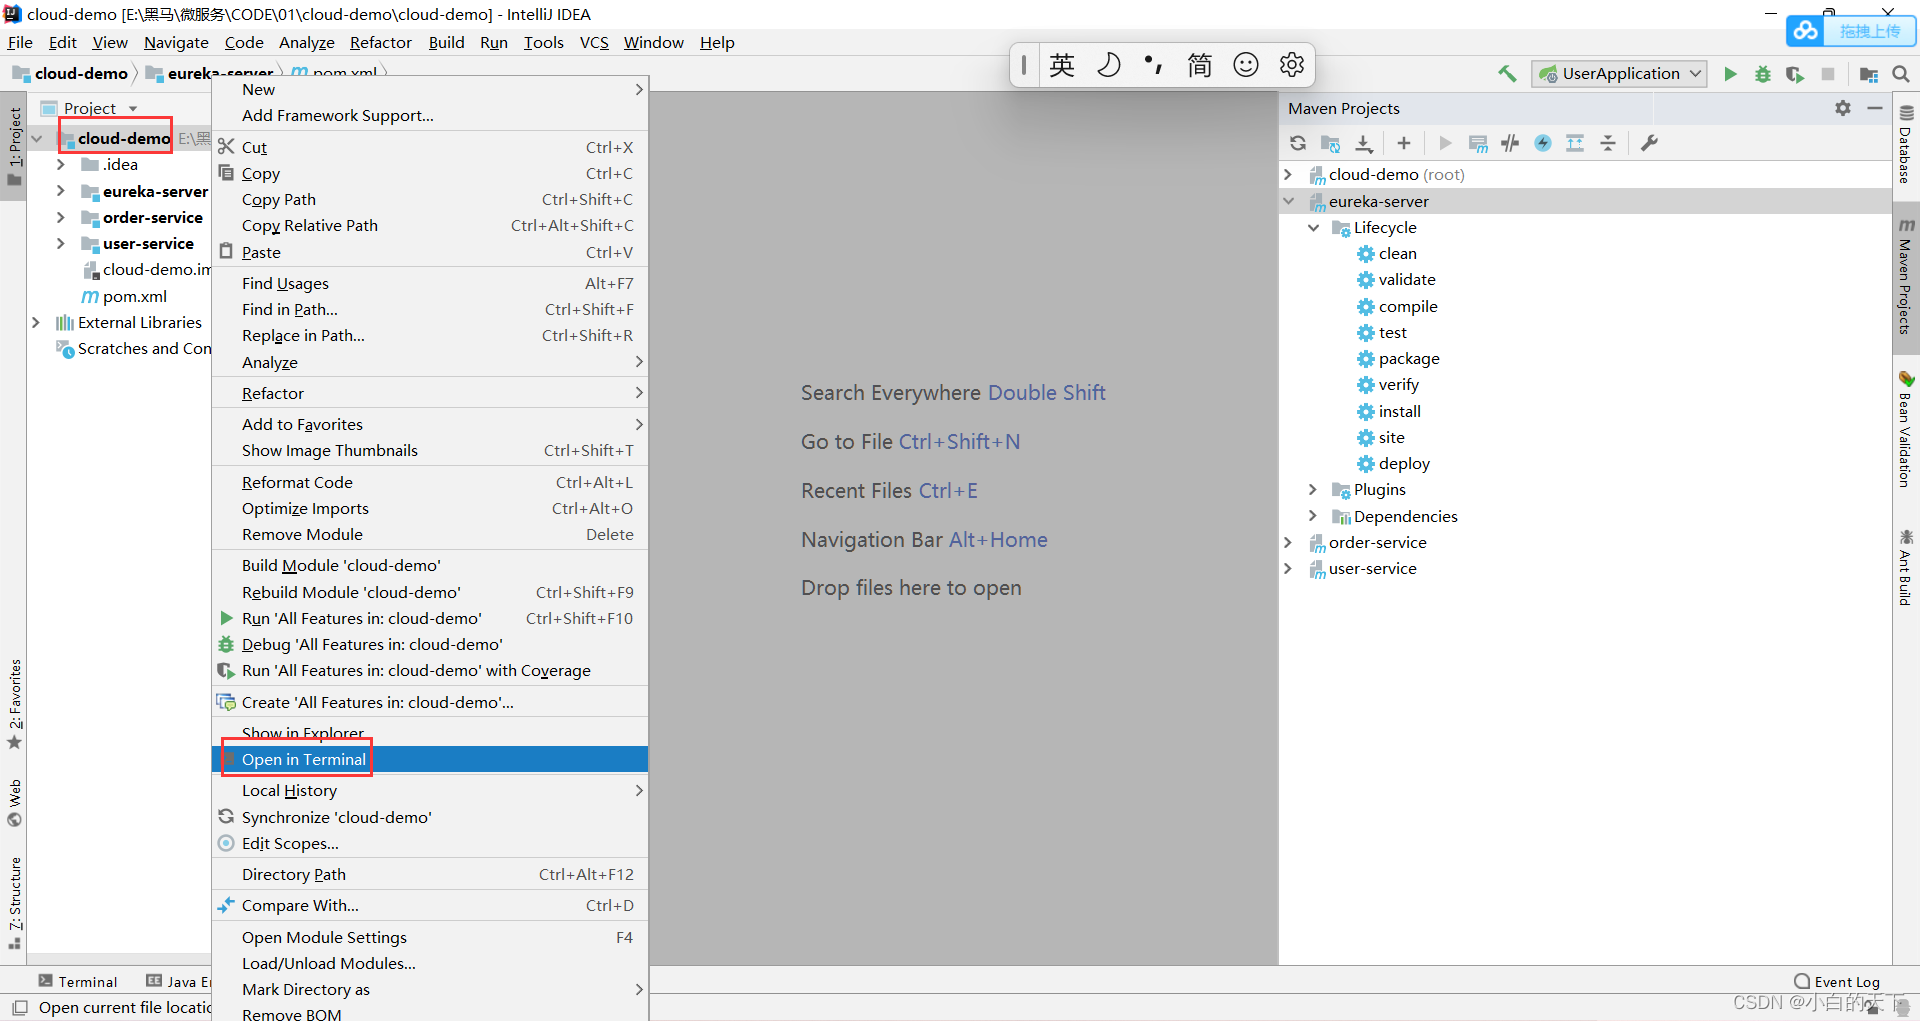The width and height of the screenshot is (1920, 1021).
Task: Click Synchronize 'cloud-demo' entry
Action: pos(430,817)
